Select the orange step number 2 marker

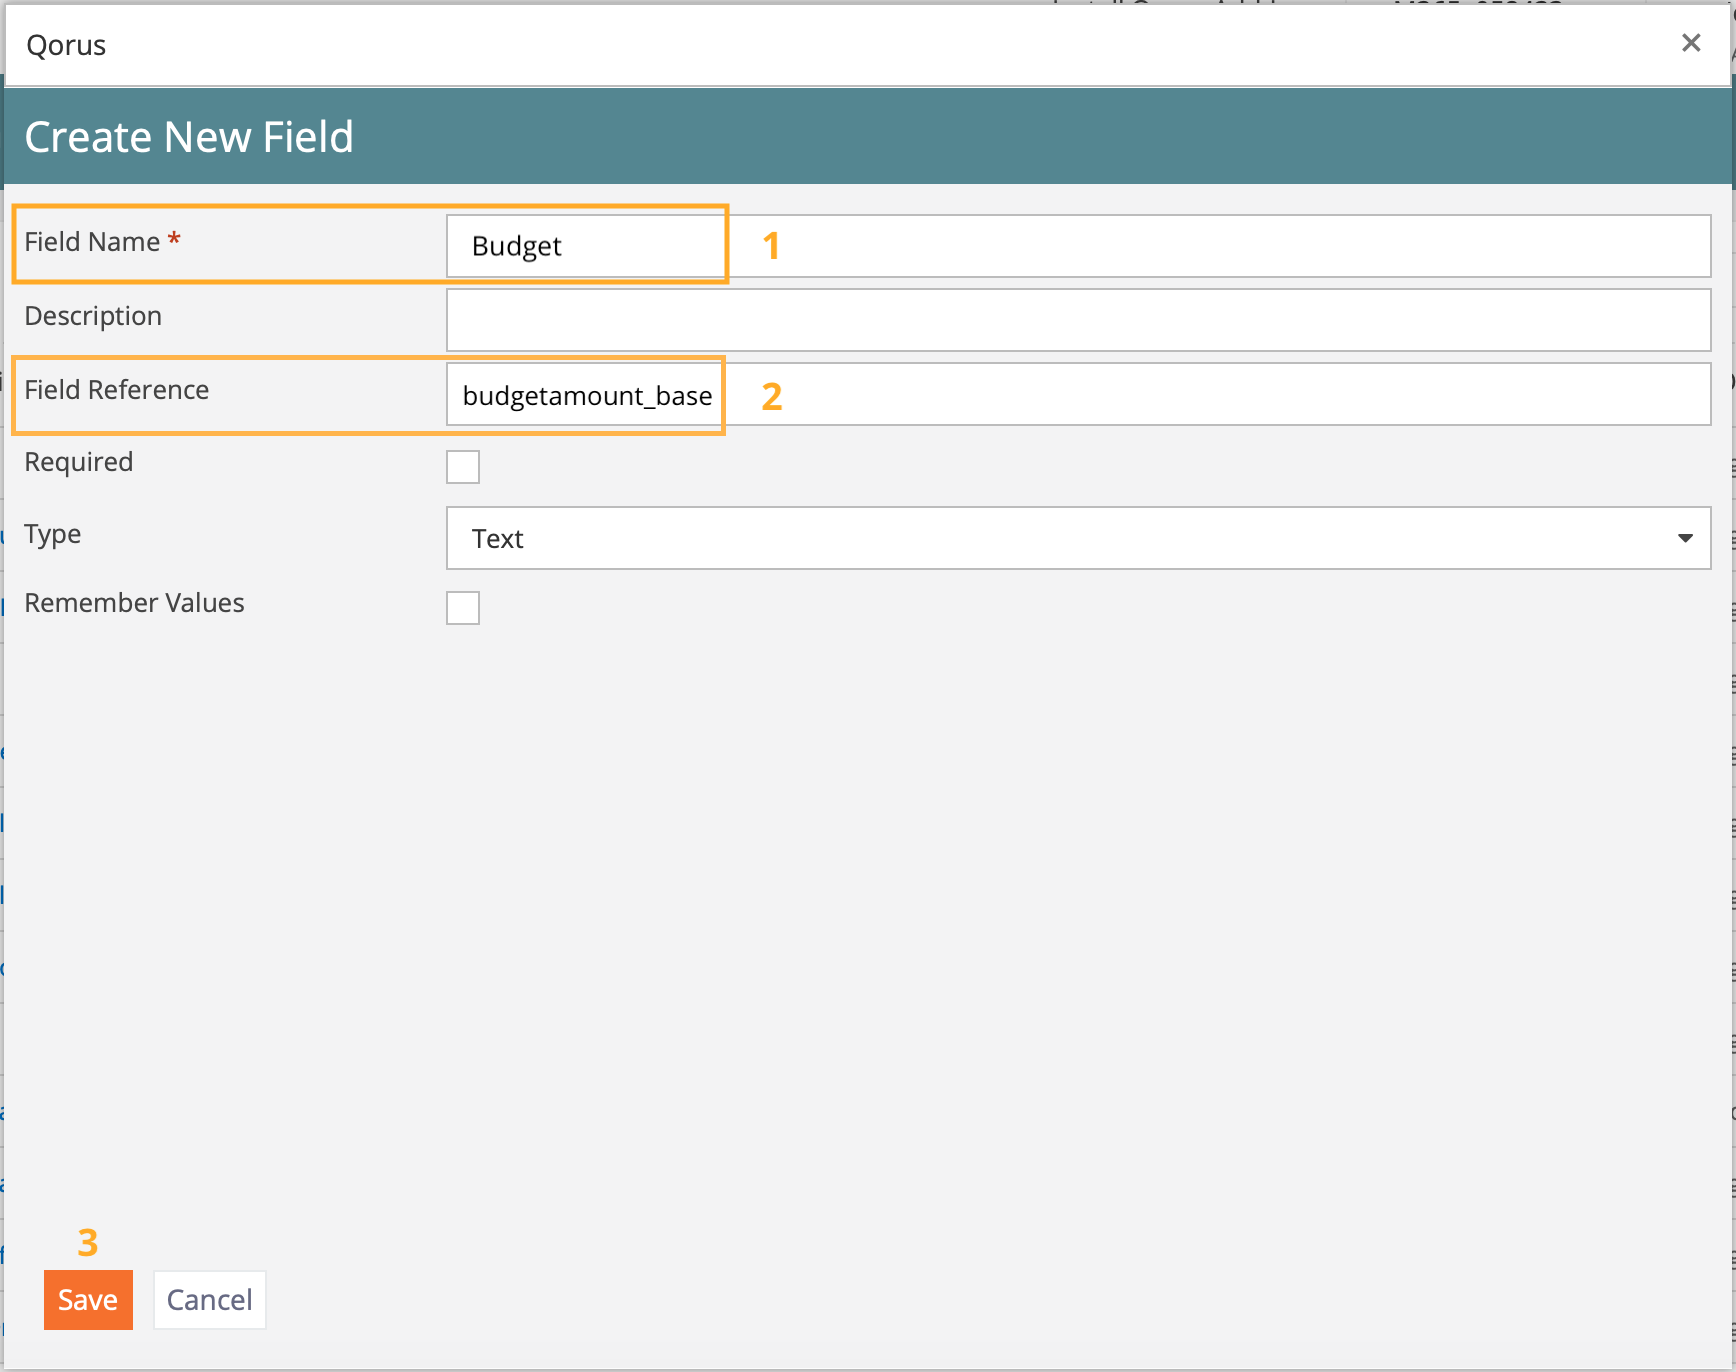(771, 397)
